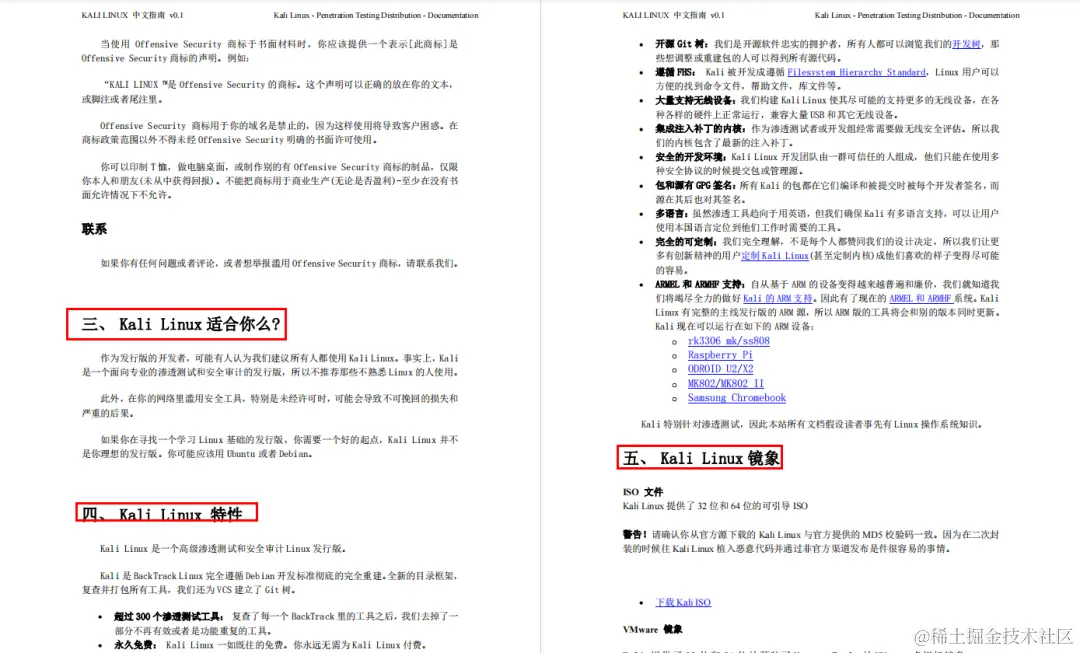1080x653 pixels.
Task: Click the bold ARMEL 和 ARMHF 支持 bullet label
Action: [x=700, y=284]
